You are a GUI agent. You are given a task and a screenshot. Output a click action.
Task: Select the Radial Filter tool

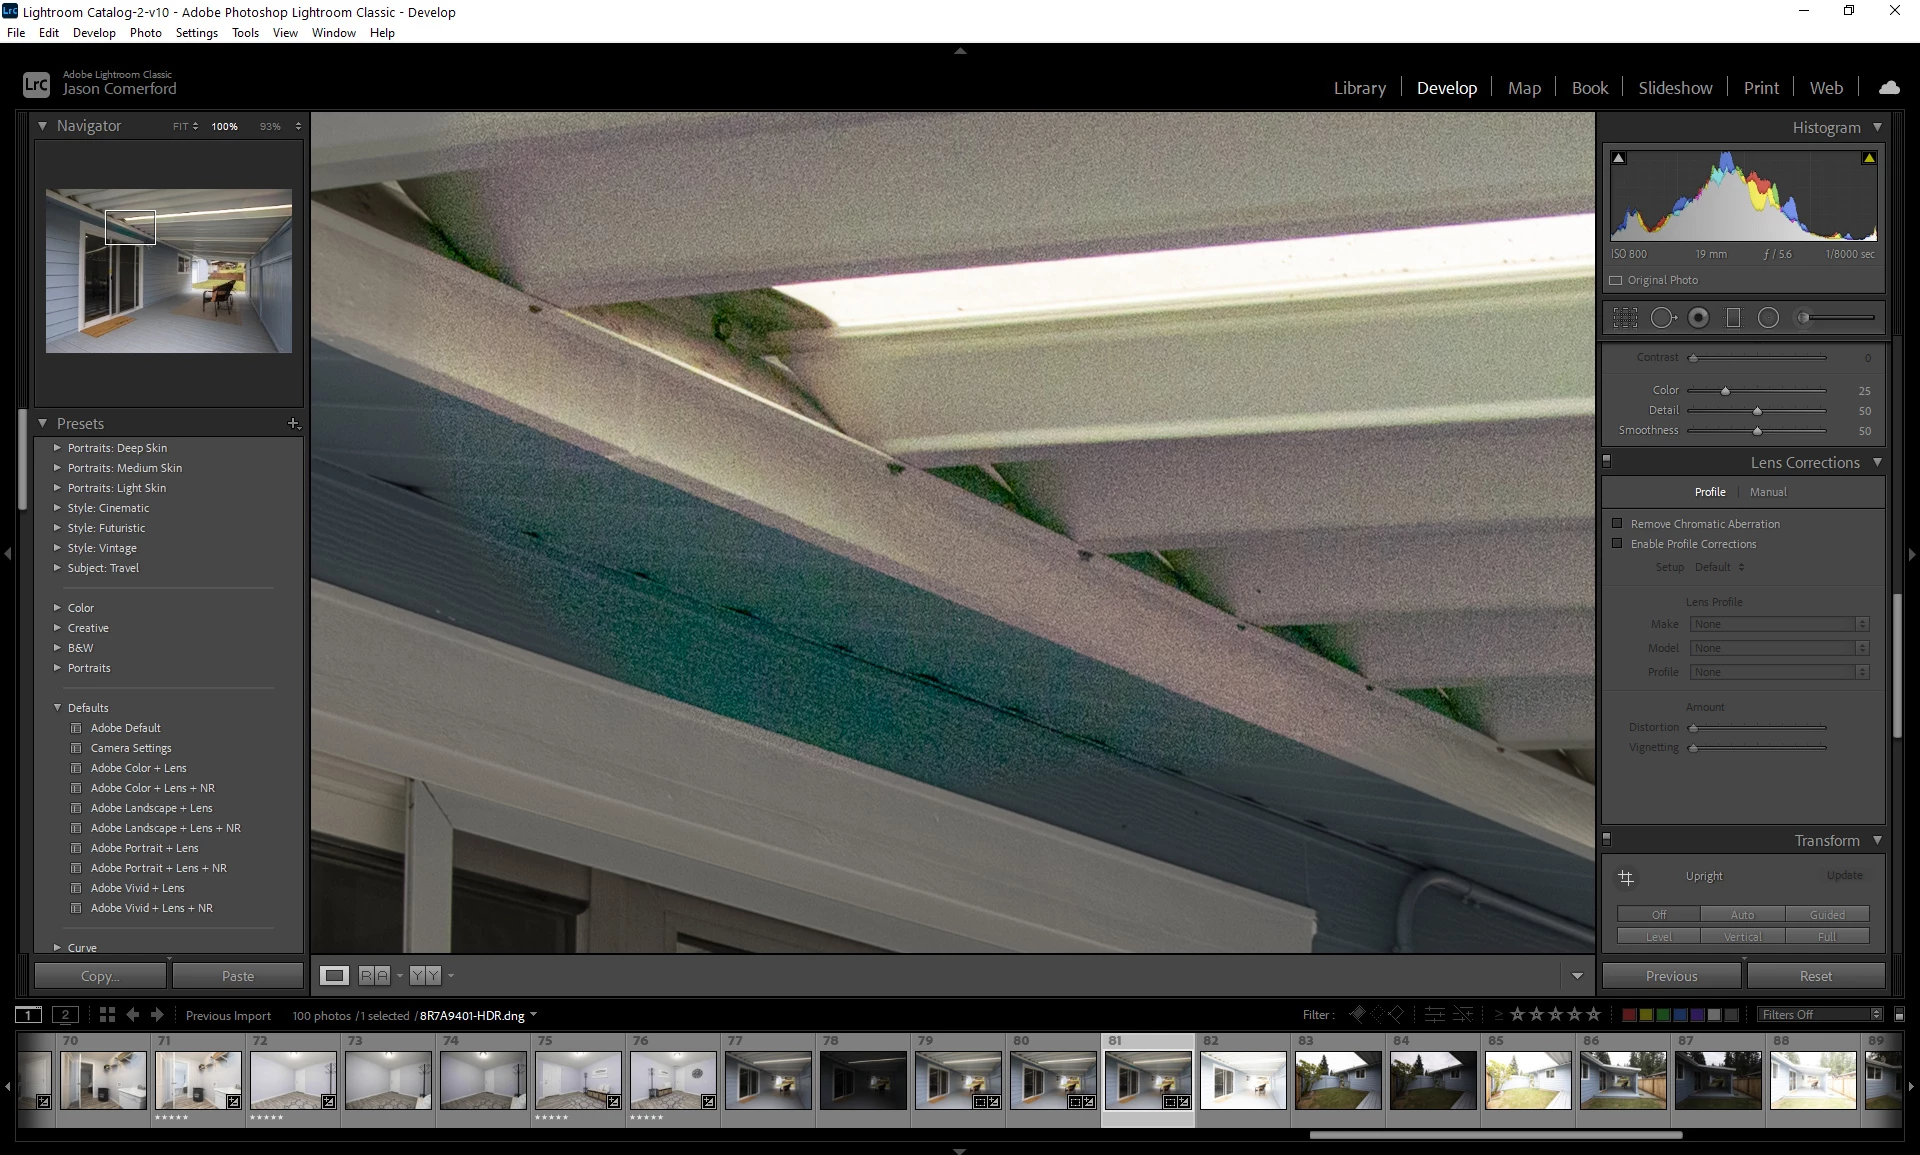[x=1768, y=318]
